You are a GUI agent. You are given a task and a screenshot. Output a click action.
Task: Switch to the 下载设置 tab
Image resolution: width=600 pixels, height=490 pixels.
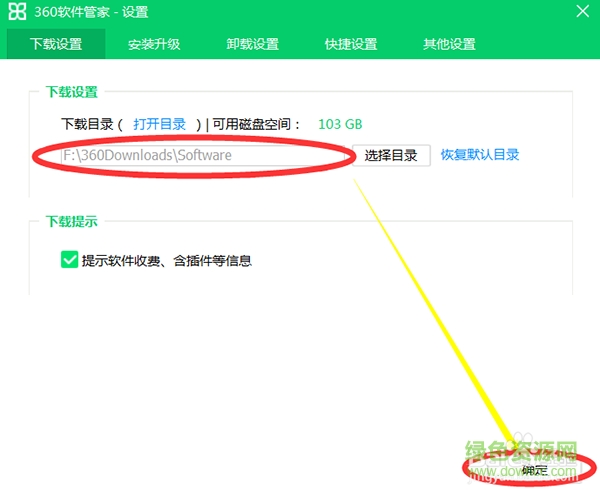click(56, 44)
